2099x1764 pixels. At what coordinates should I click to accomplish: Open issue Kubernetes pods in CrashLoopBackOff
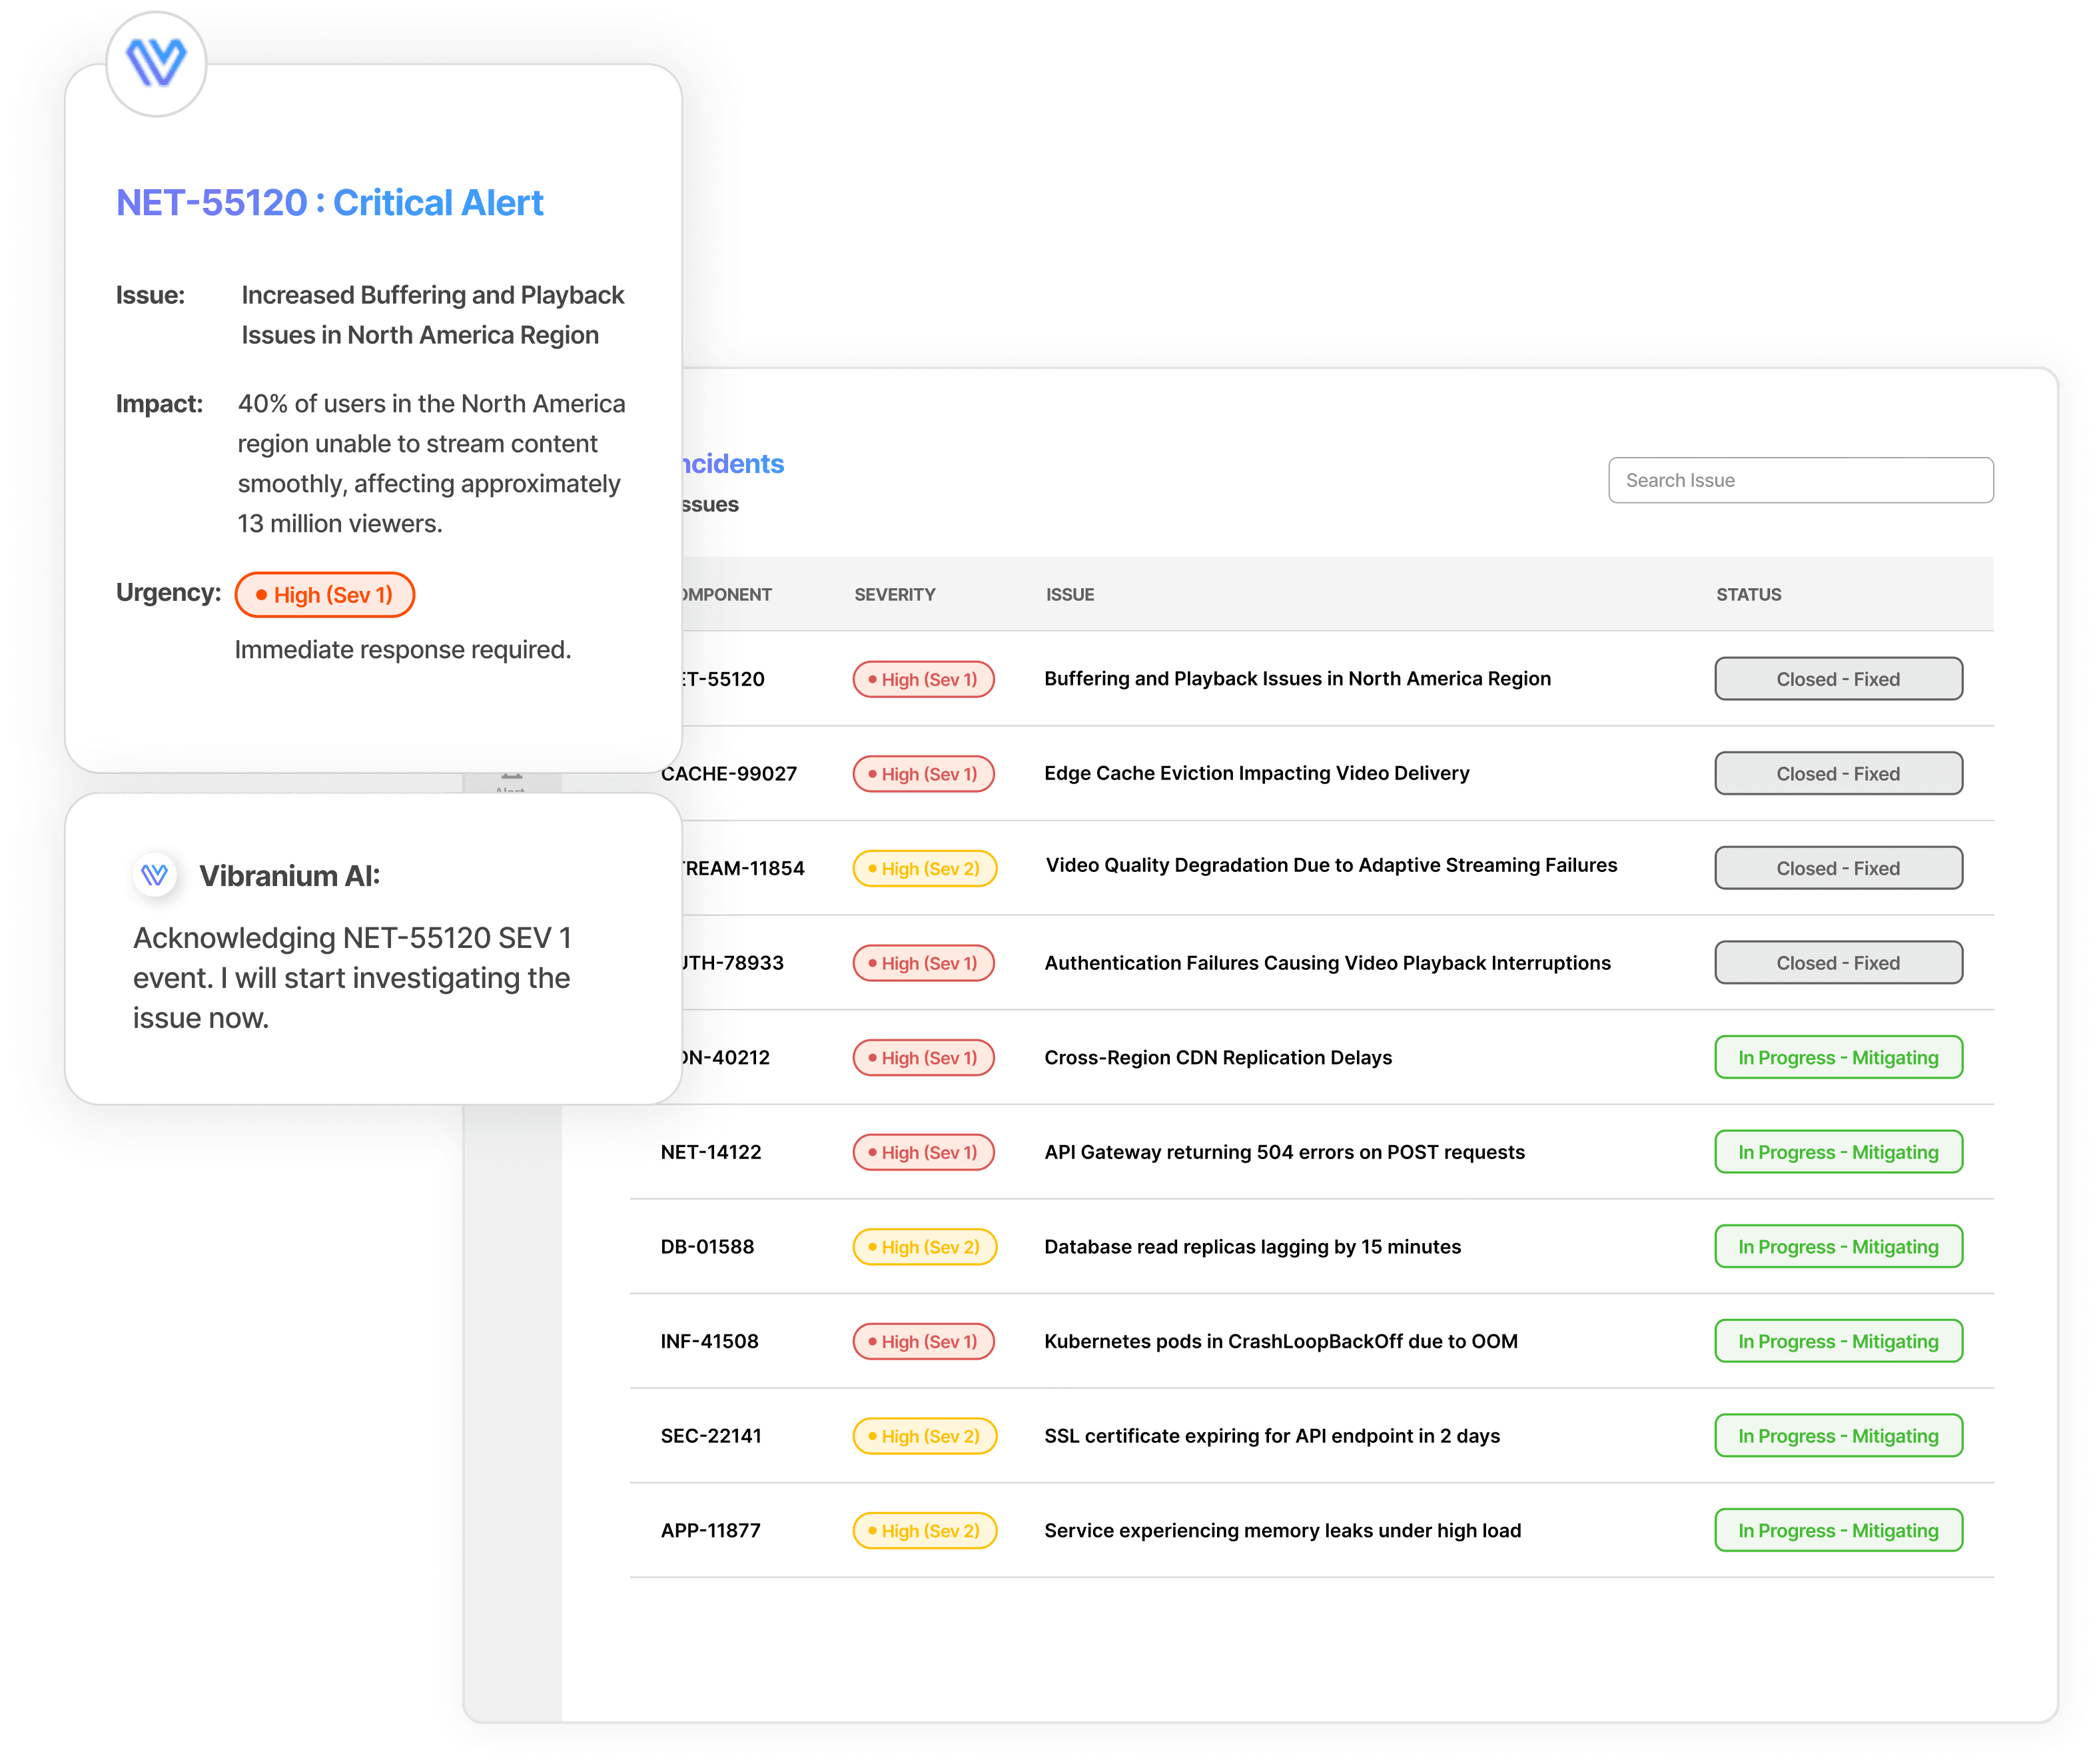pos(1281,1341)
